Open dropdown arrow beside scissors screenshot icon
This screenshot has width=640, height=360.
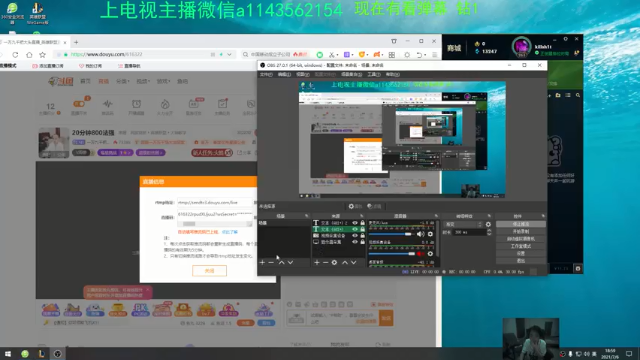338,55
